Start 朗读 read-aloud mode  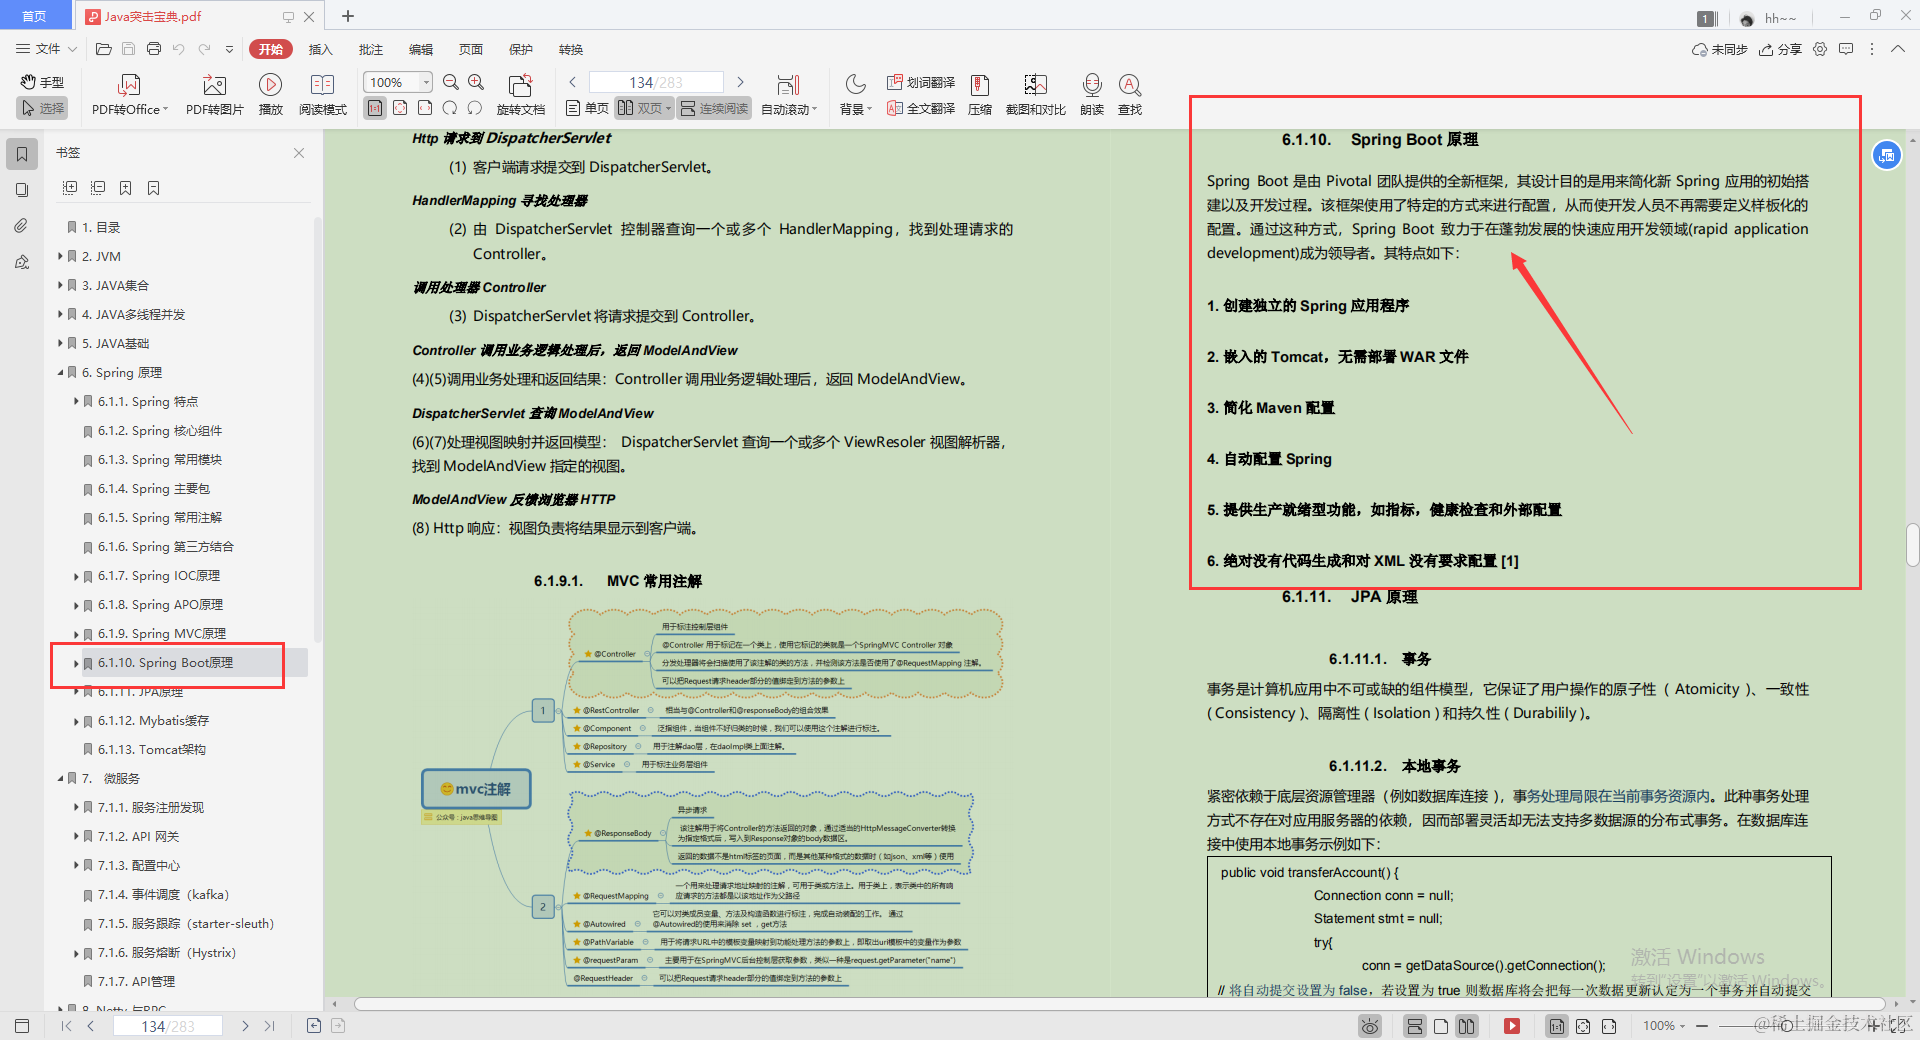tap(1092, 93)
